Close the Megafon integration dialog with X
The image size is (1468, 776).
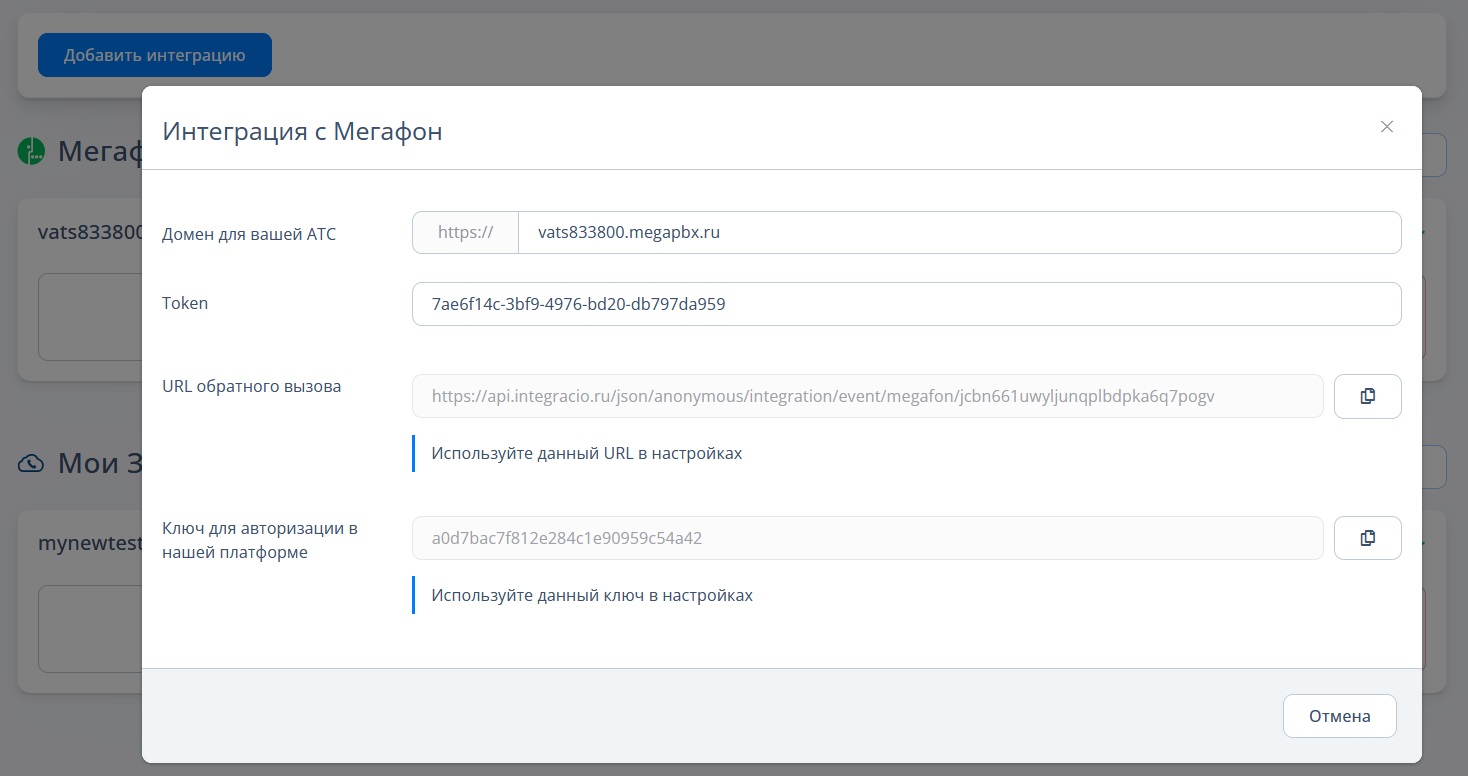coord(1387,126)
